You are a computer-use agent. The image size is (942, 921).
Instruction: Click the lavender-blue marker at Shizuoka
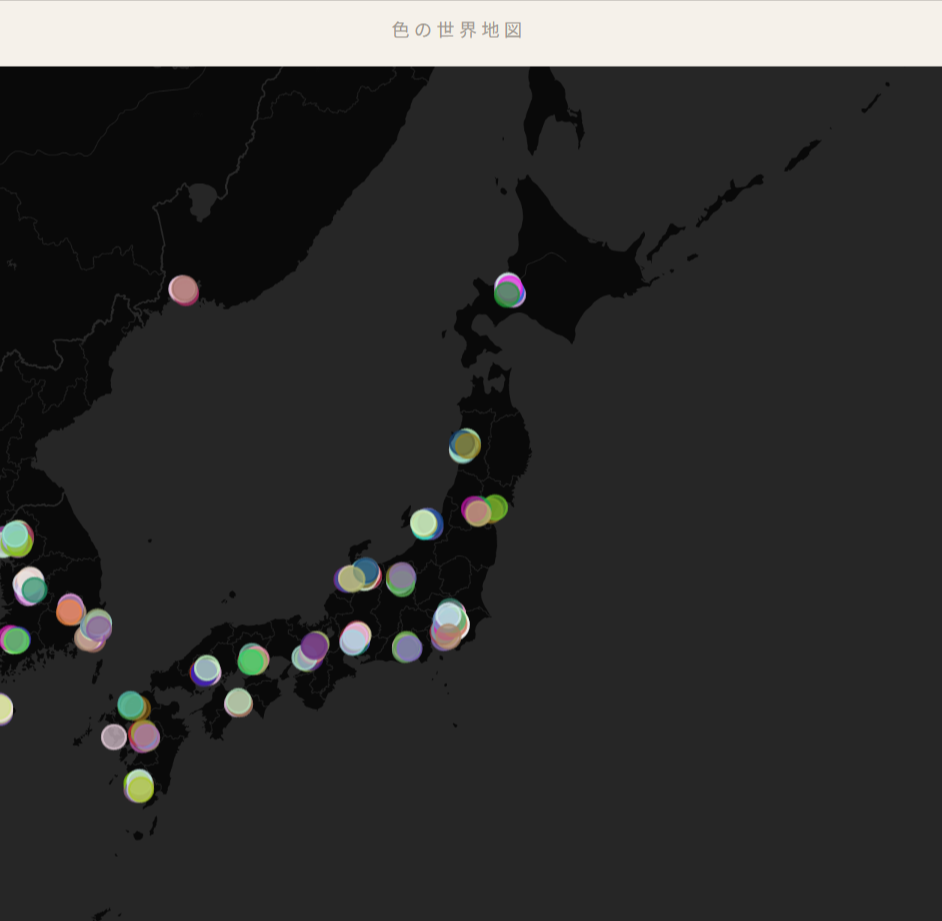408,648
